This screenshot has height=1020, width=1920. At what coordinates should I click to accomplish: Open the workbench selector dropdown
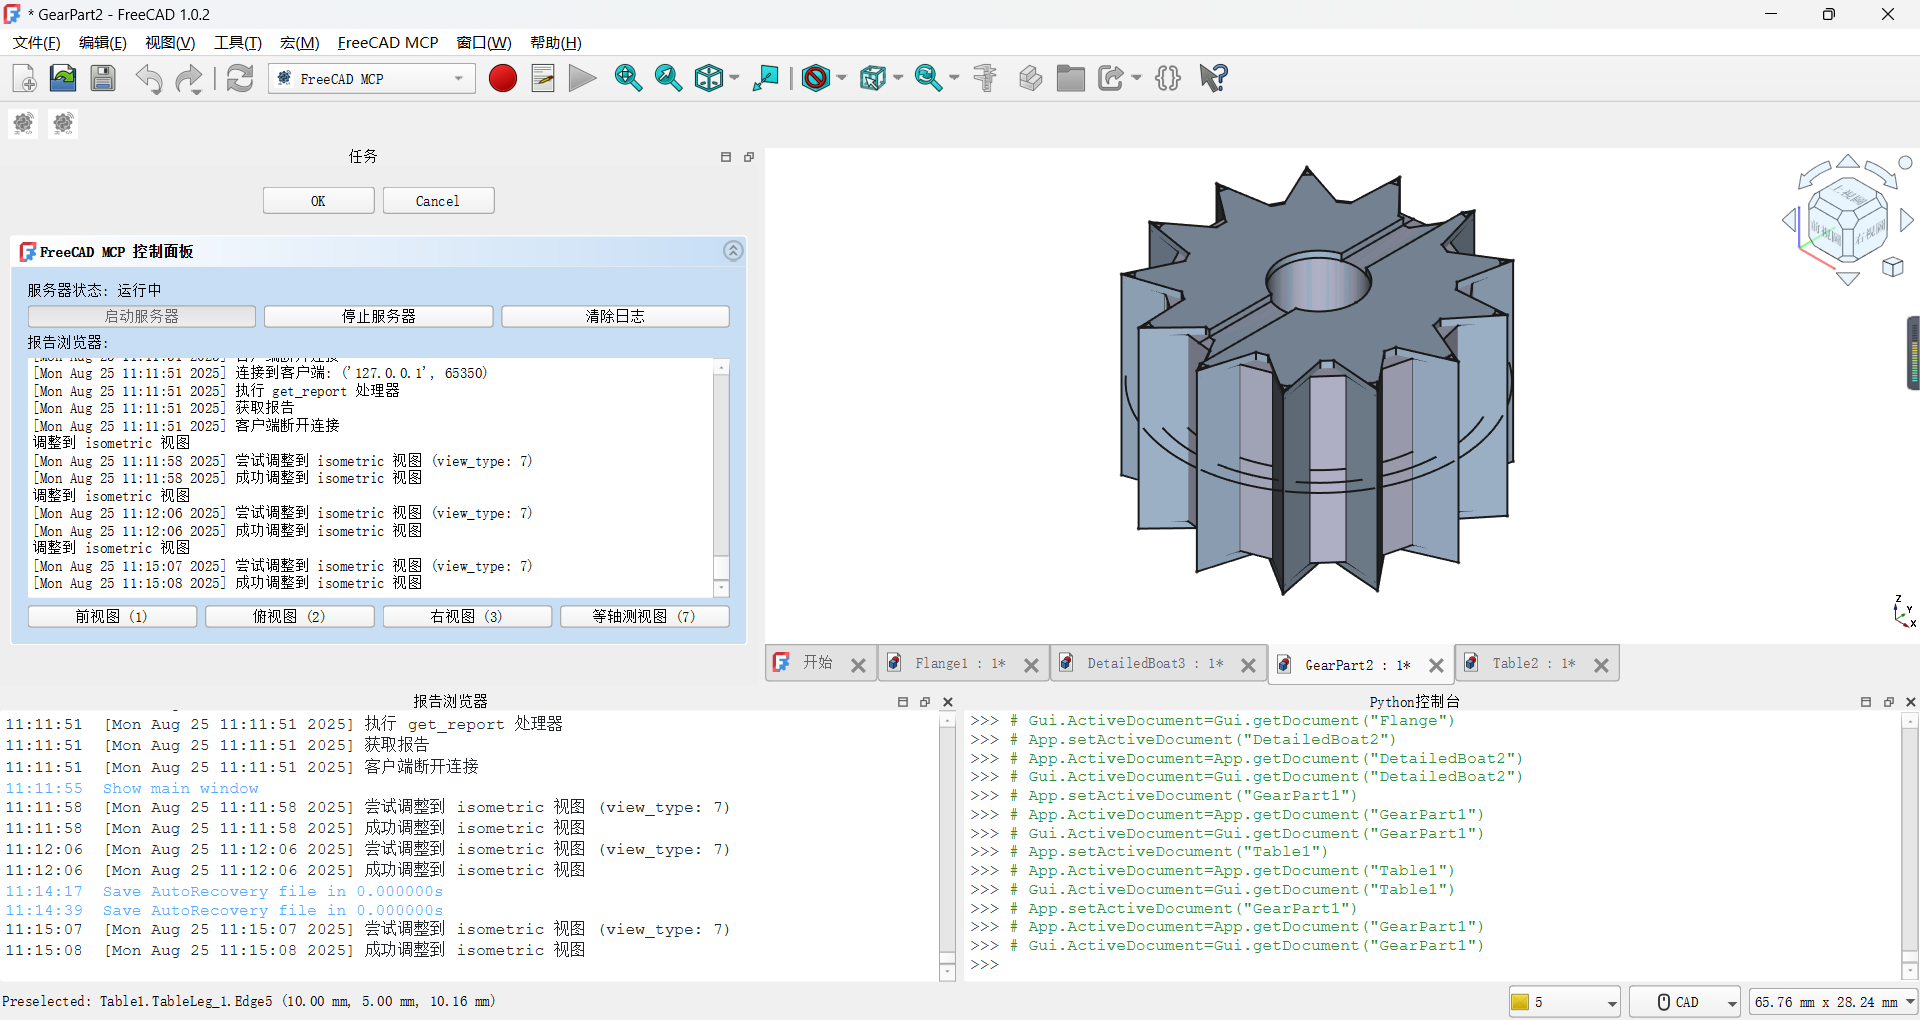[x=371, y=78]
